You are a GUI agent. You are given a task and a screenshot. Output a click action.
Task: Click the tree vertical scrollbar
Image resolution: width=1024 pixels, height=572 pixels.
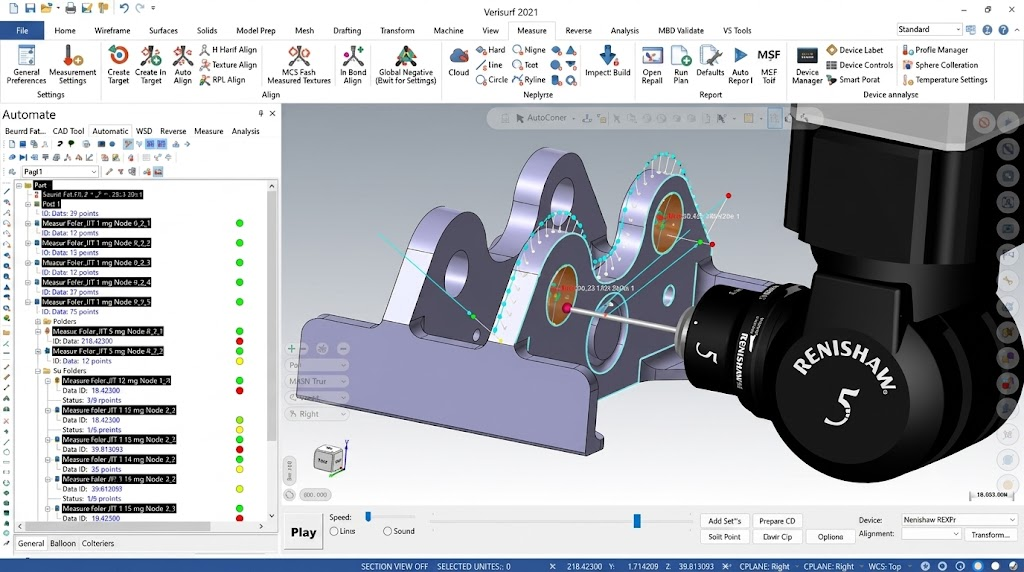(x=272, y=315)
